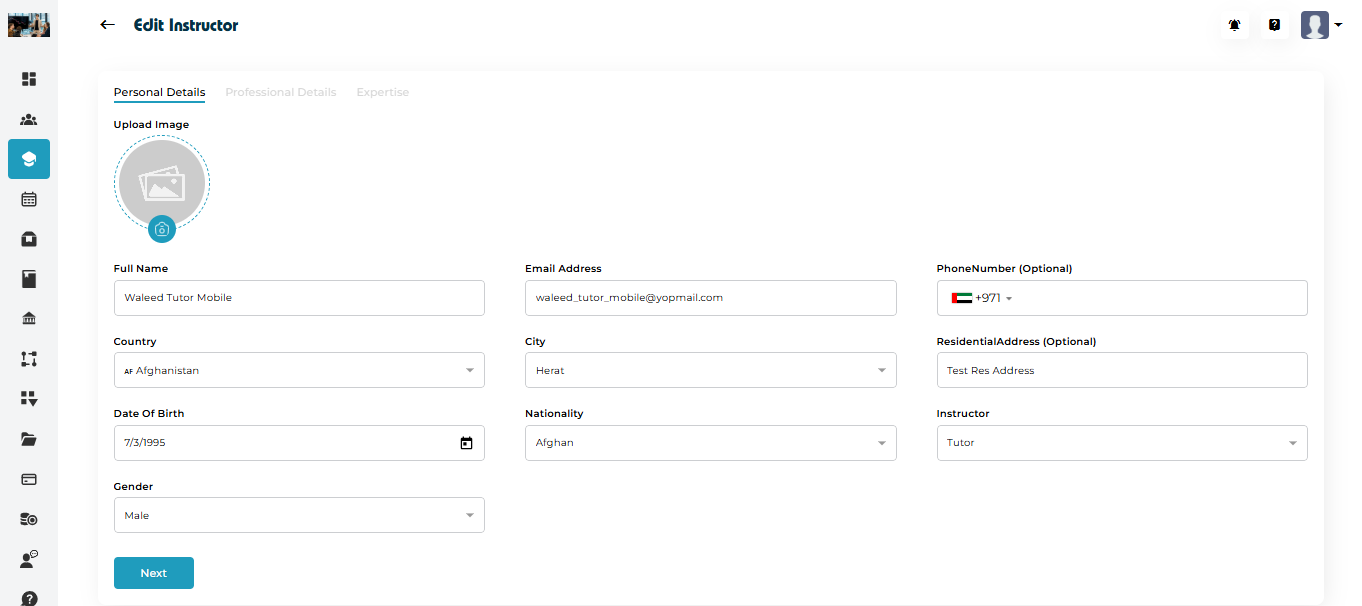Click the Full Name input field
1362x606 pixels.
pyautogui.click(x=299, y=298)
